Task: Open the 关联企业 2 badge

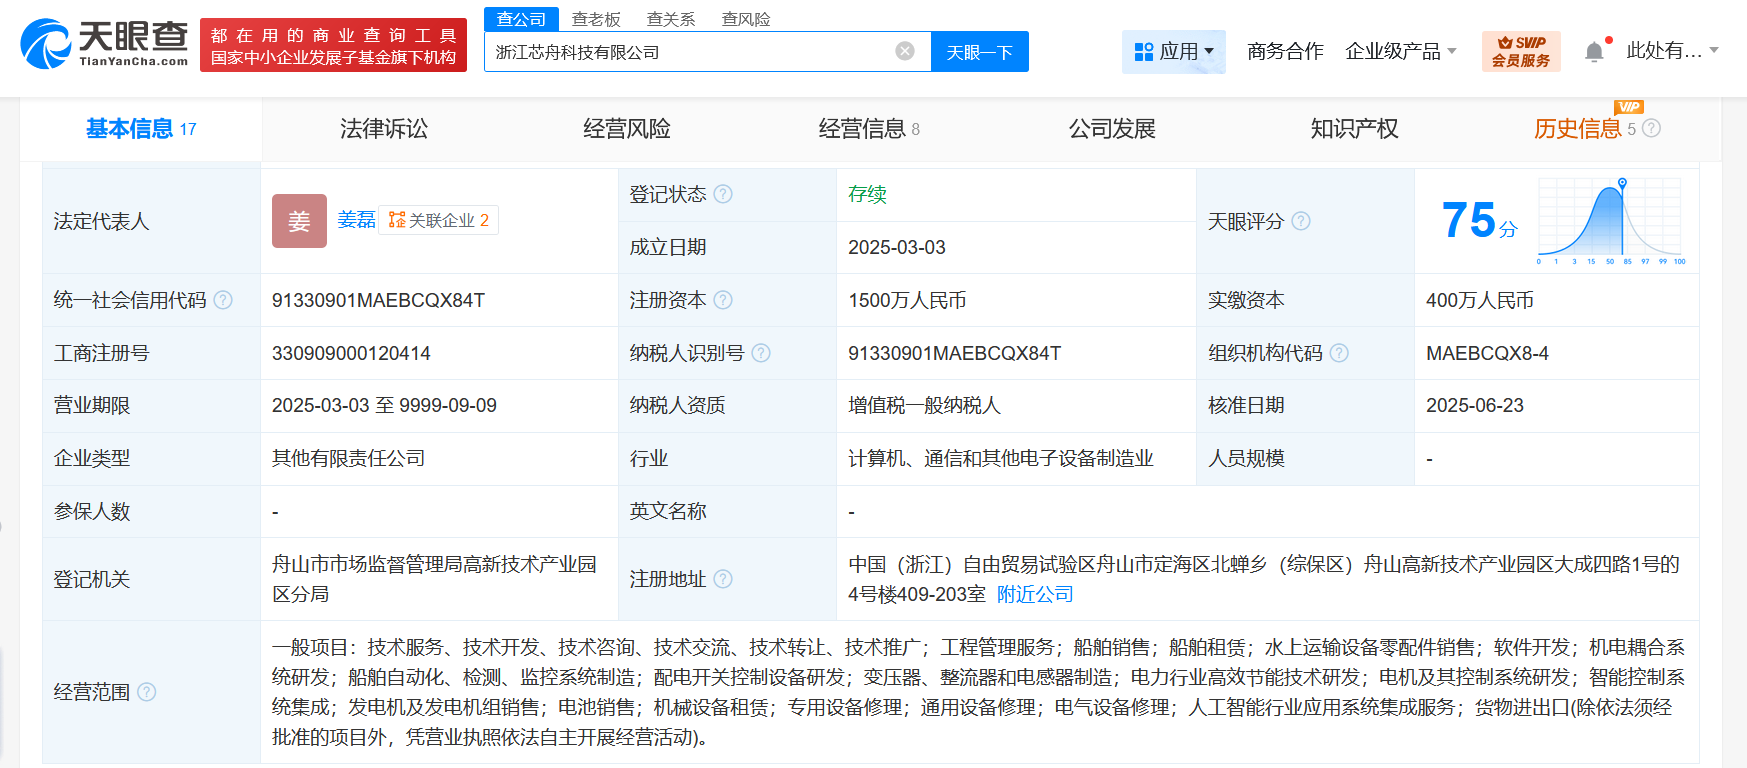Action: tap(439, 220)
